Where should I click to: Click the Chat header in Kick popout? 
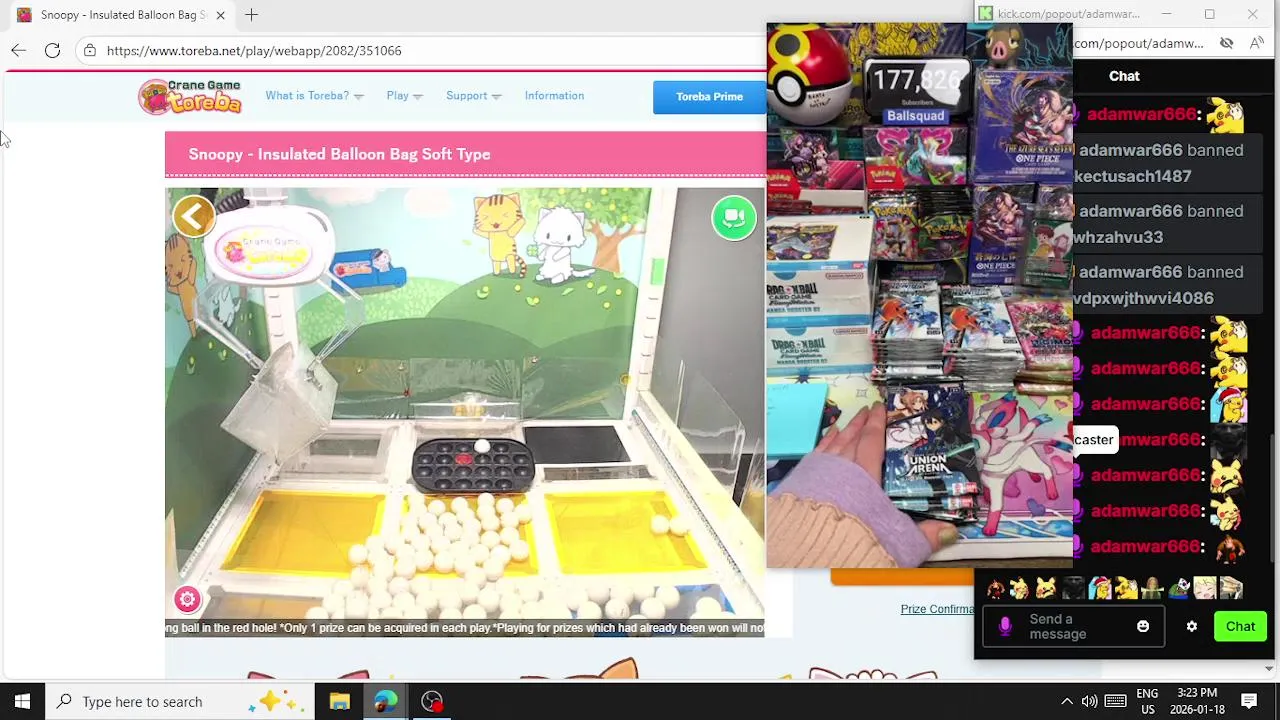[x=1124, y=76]
